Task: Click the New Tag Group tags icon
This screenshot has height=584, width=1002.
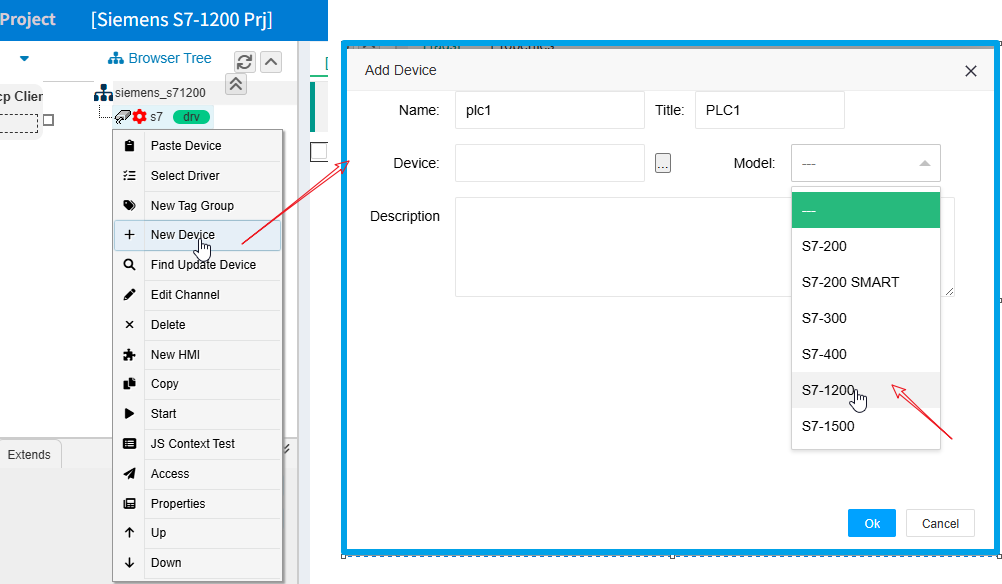Action: pyautogui.click(x=129, y=206)
